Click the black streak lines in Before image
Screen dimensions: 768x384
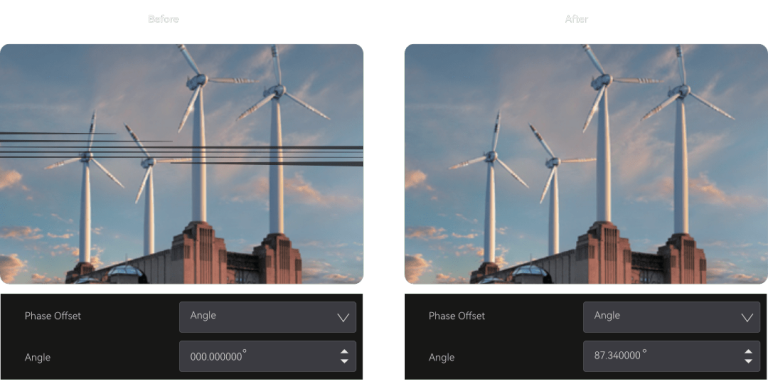pos(181,148)
